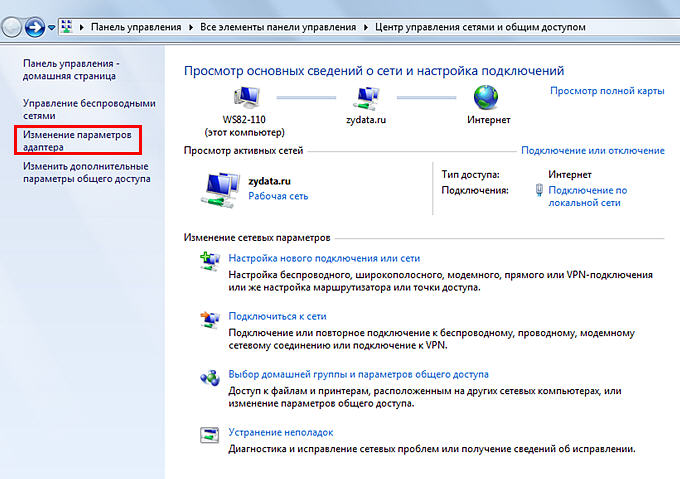Viewport: 680px width, 479px height.
Task: Click the Подключения: label
Action: click(475, 190)
